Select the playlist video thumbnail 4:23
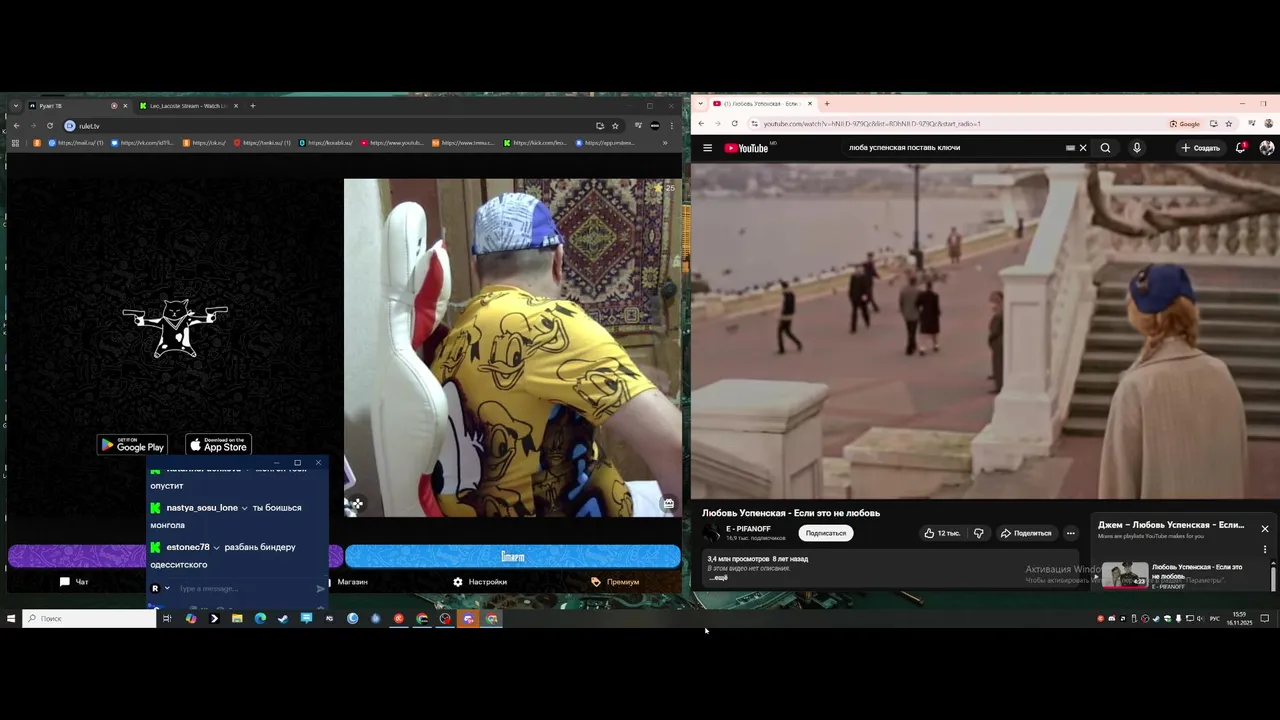 (1125, 575)
